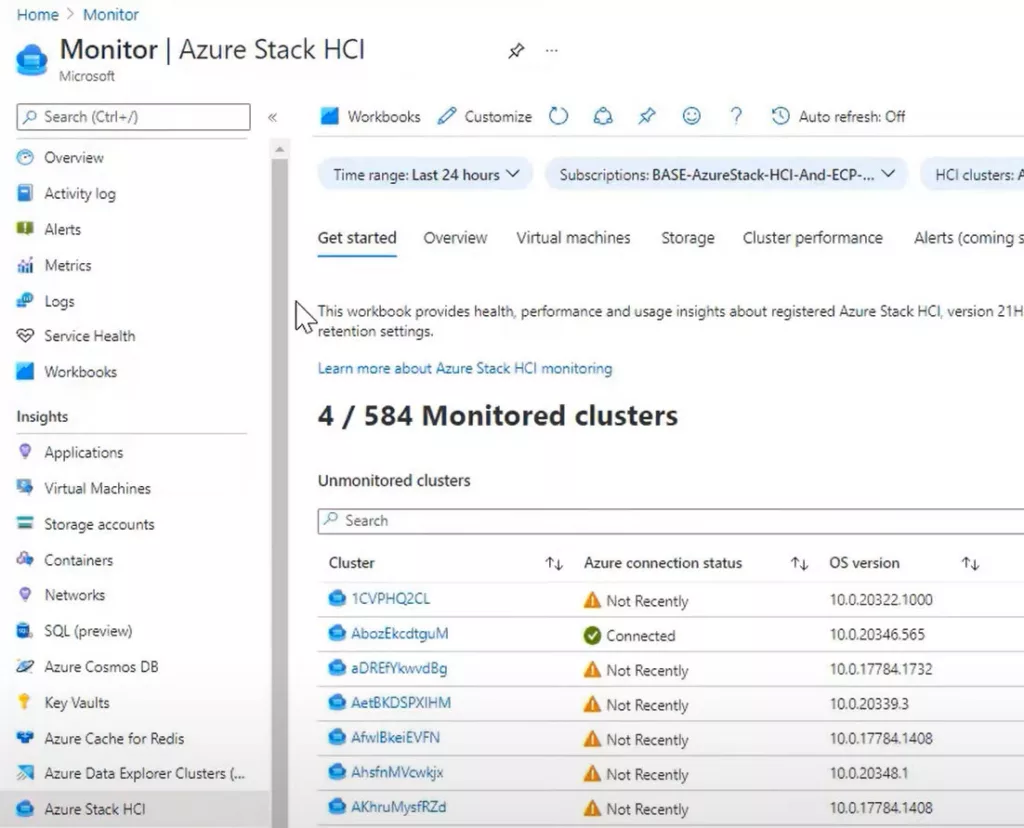
Task: Expand the Time range: Last 24 hours dropdown
Action: click(x=425, y=174)
